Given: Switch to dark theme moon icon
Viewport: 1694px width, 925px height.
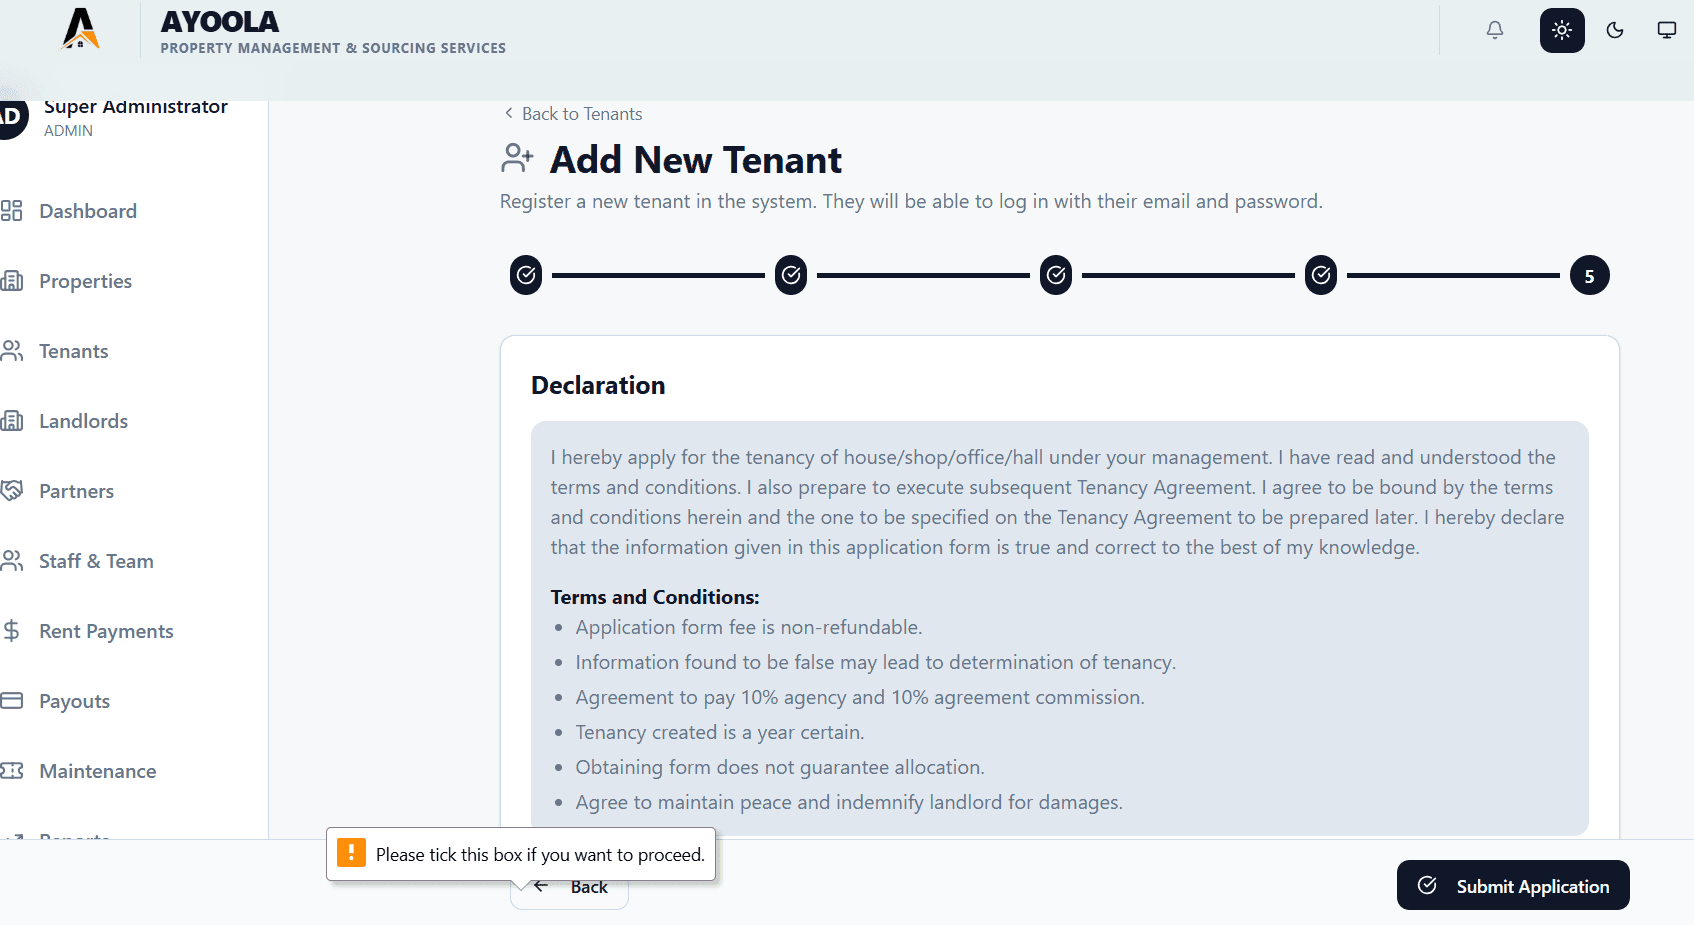Looking at the screenshot, I should [x=1615, y=30].
